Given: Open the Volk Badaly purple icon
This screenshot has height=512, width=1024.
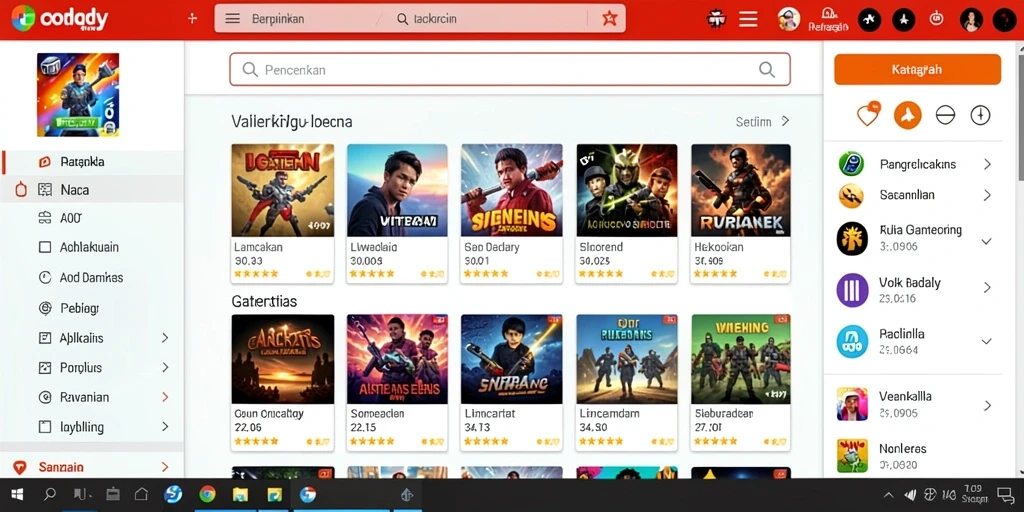Looking at the screenshot, I should pos(852,290).
